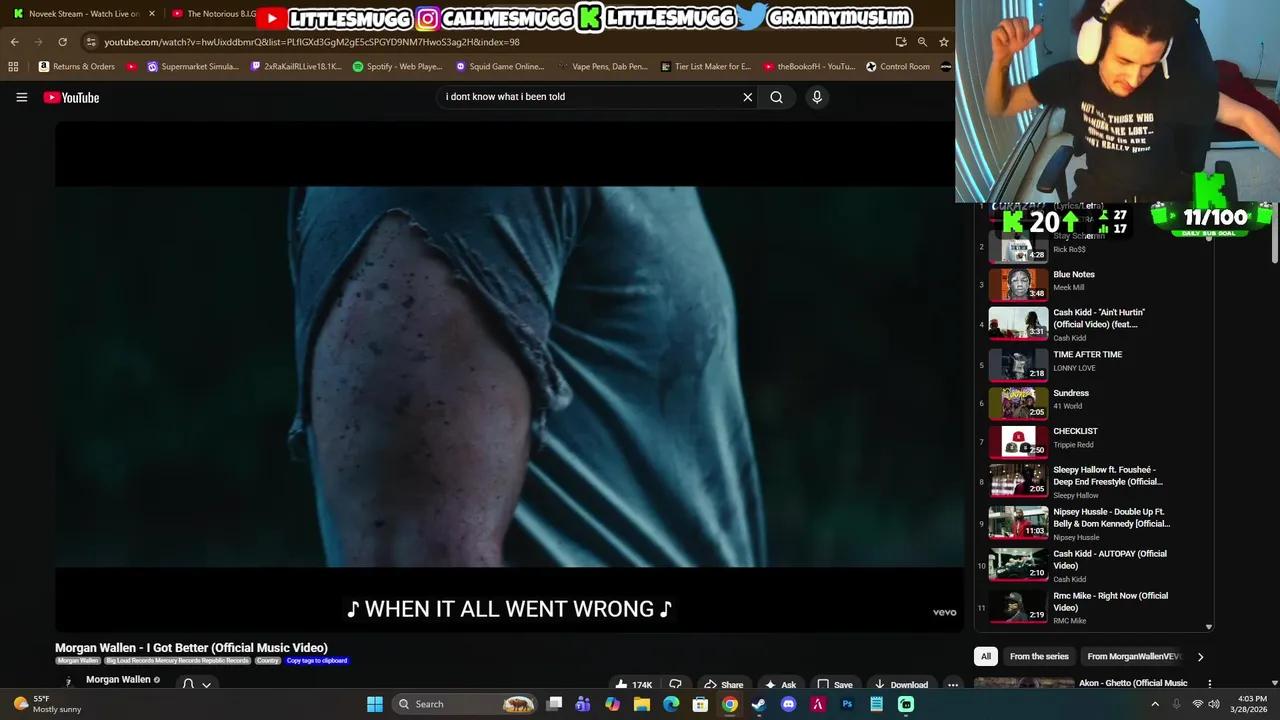Go to the YouTube home logo

[71, 97]
